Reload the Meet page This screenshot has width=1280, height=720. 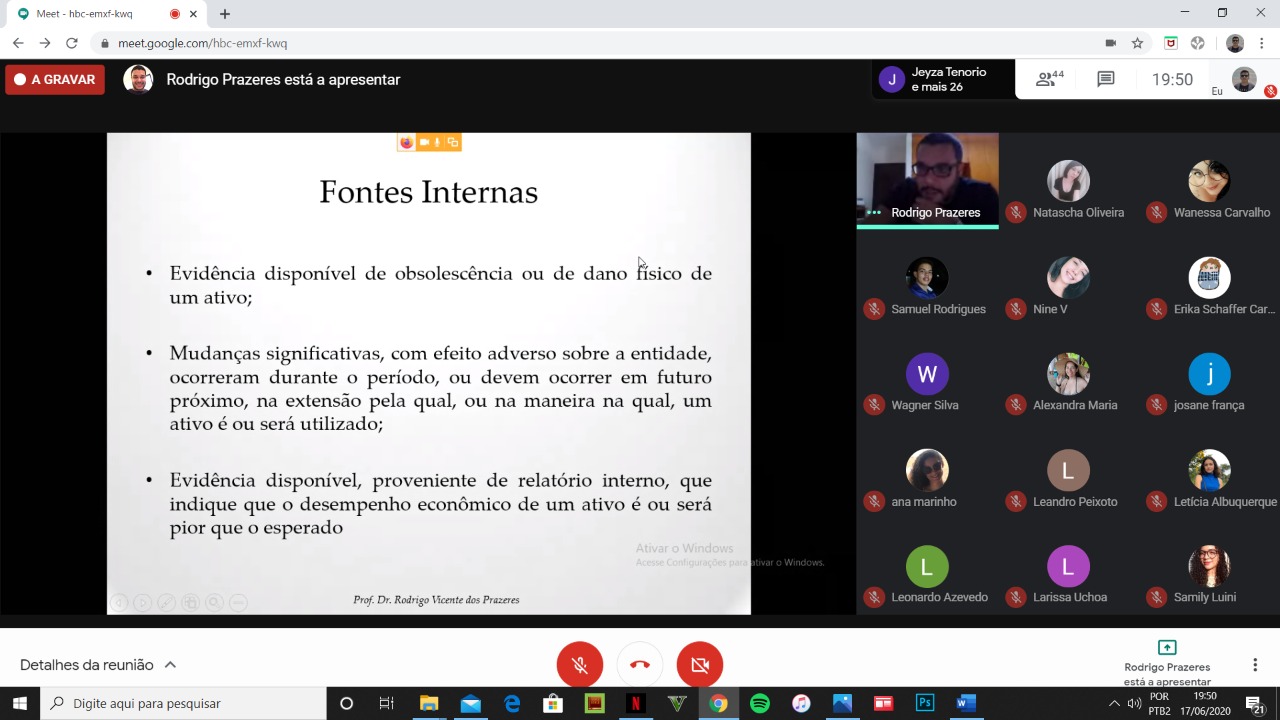(x=71, y=43)
